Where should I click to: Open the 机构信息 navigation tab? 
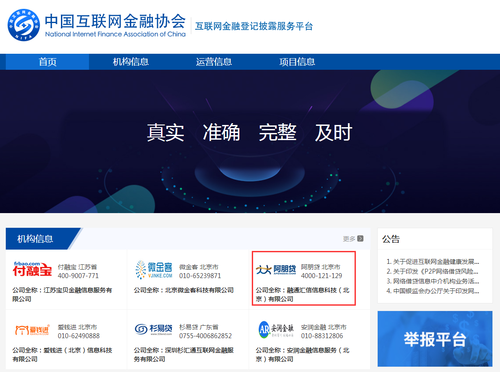[131, 62]
